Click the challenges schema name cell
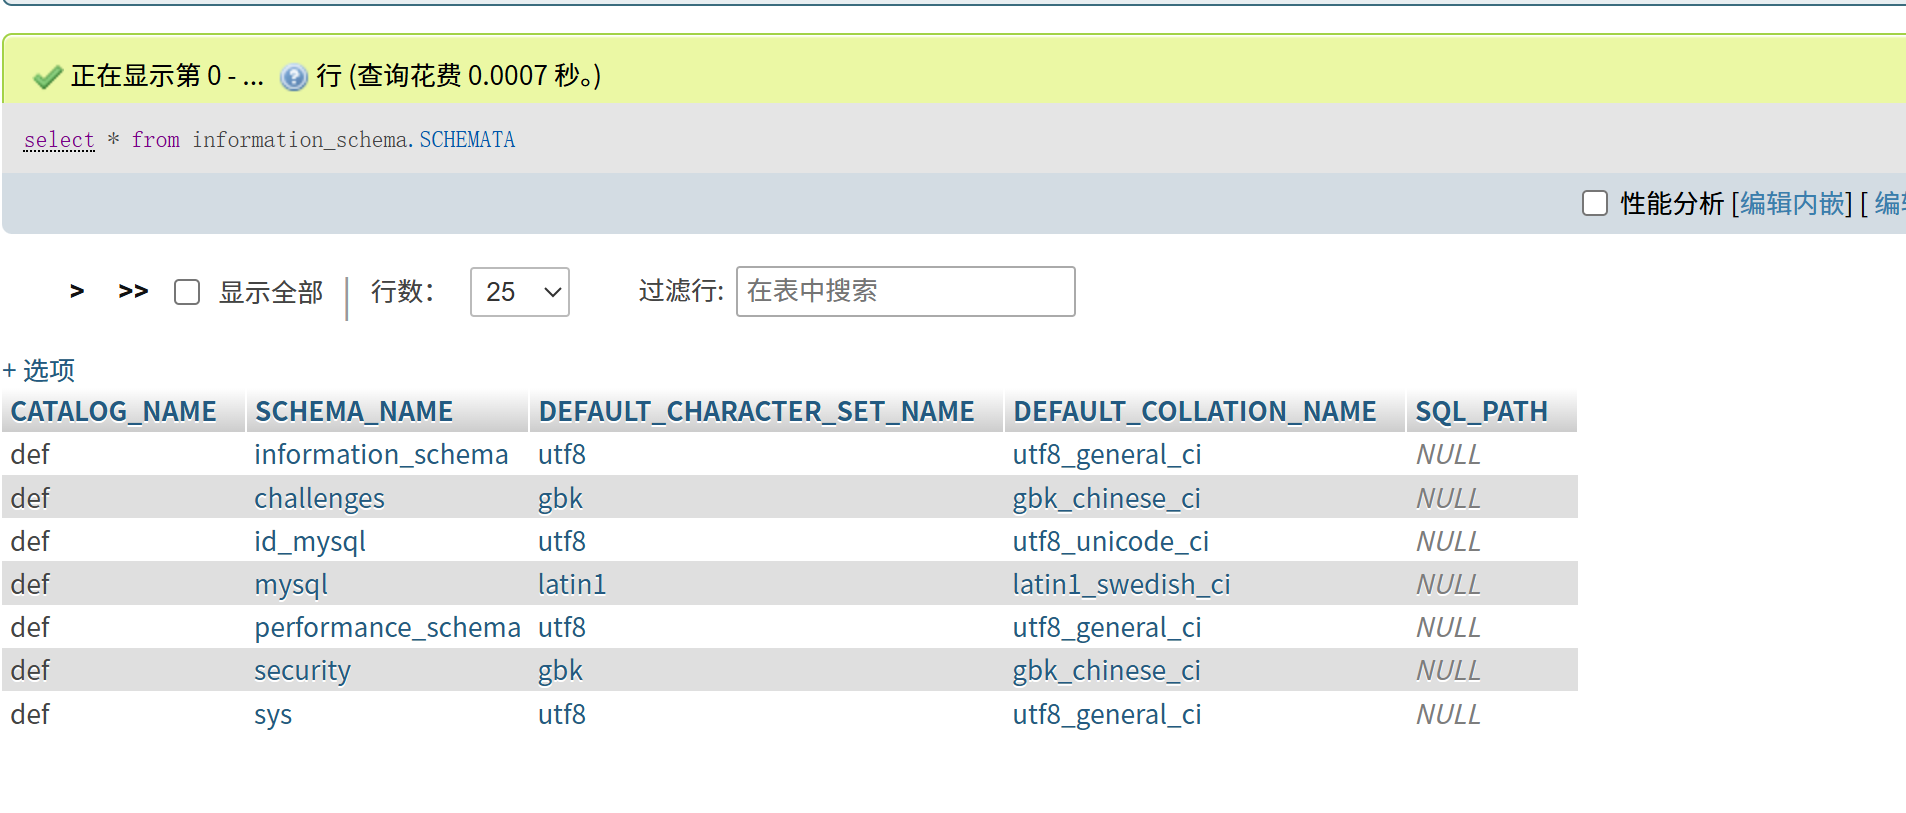 (319, 498)
